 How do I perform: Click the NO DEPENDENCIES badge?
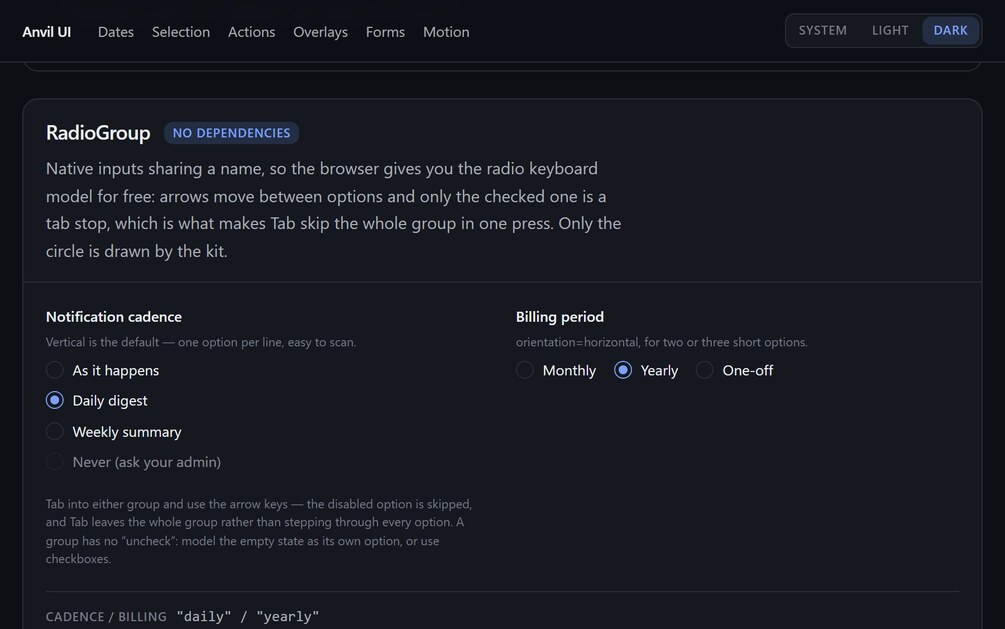coord(231,133)
